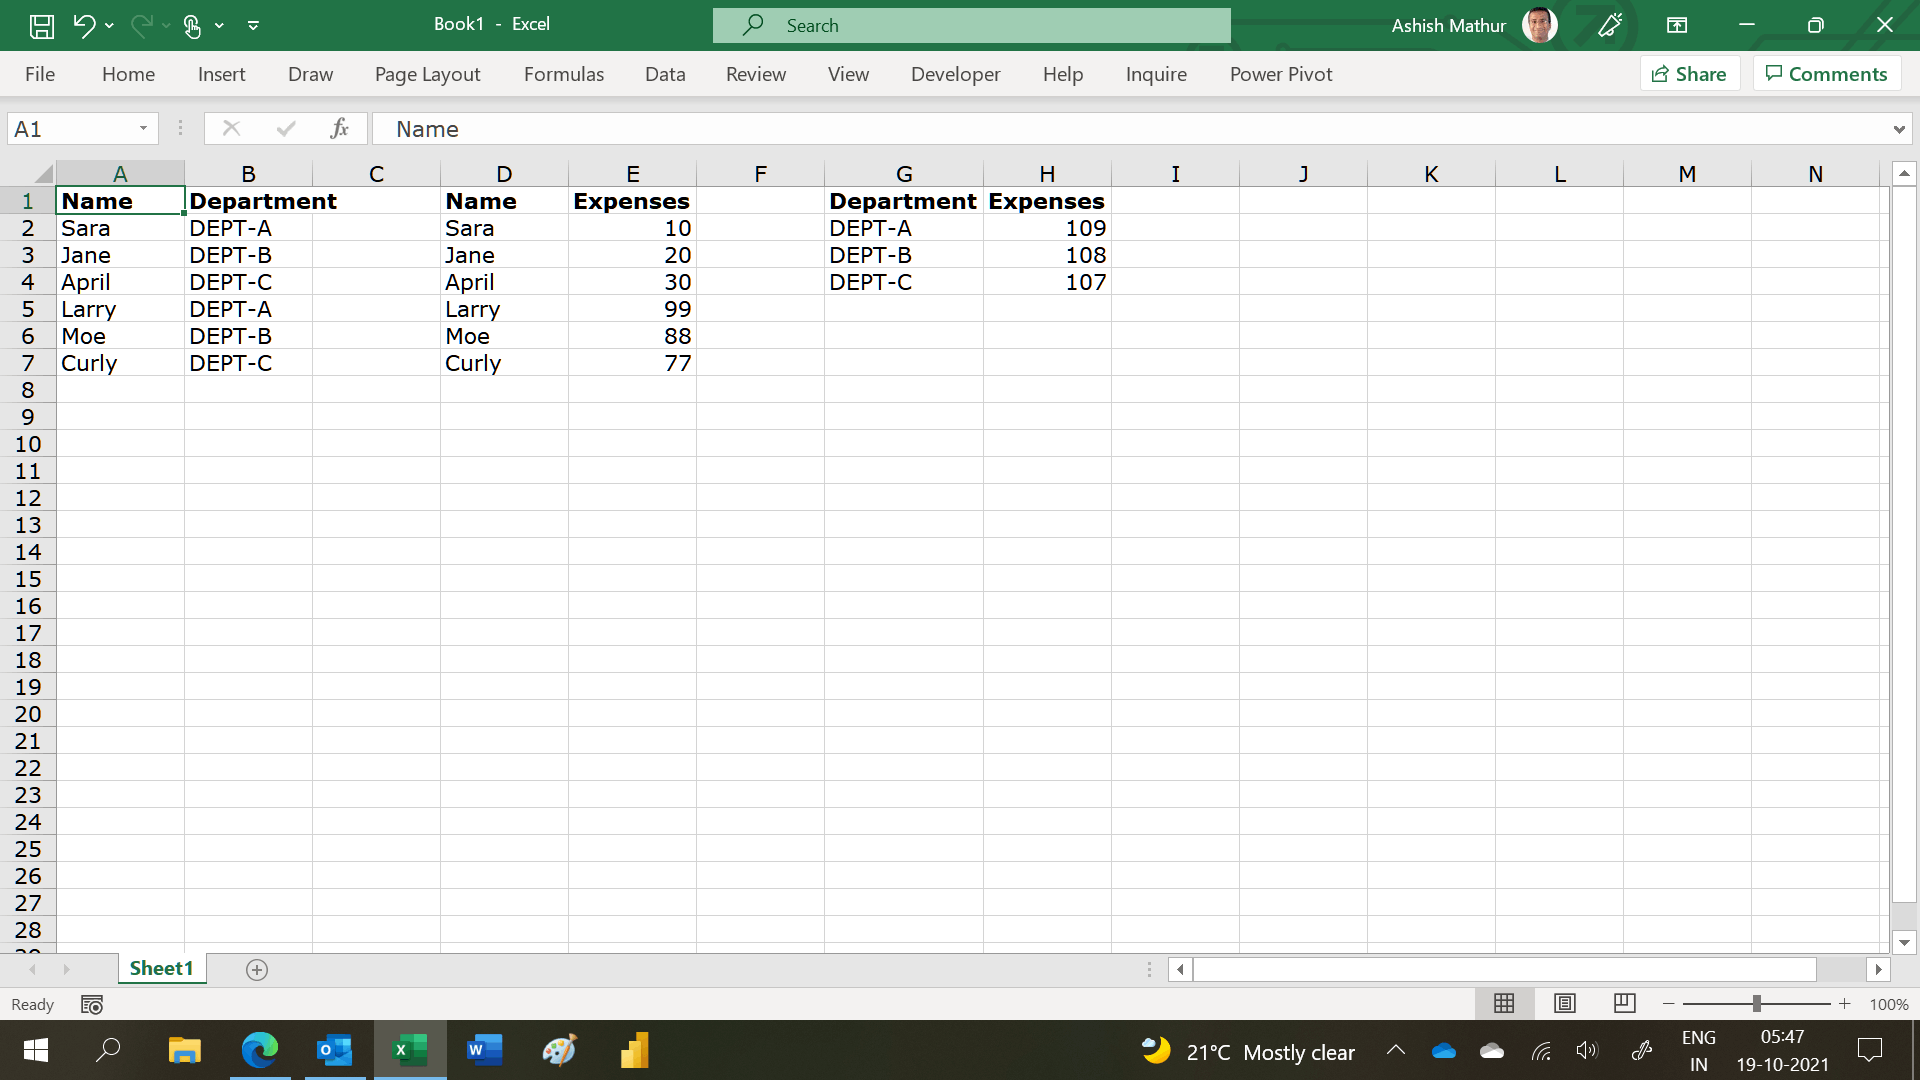The height and width of the screenshot is (1080, 1920).
Task: Open the Power Pivot tab
Action: (1280, 74)
